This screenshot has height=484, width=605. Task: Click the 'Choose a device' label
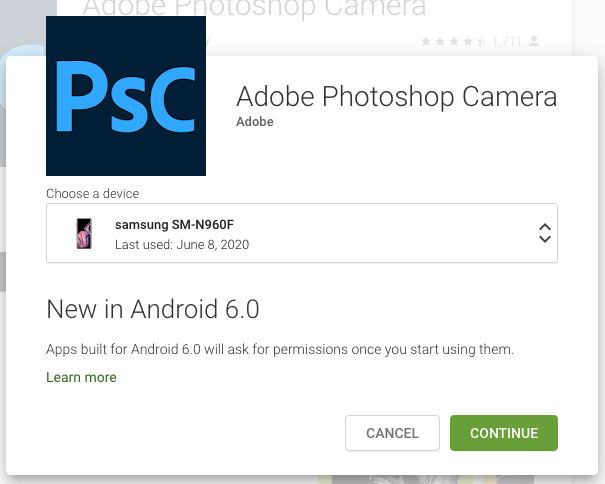tap(93, 193)
